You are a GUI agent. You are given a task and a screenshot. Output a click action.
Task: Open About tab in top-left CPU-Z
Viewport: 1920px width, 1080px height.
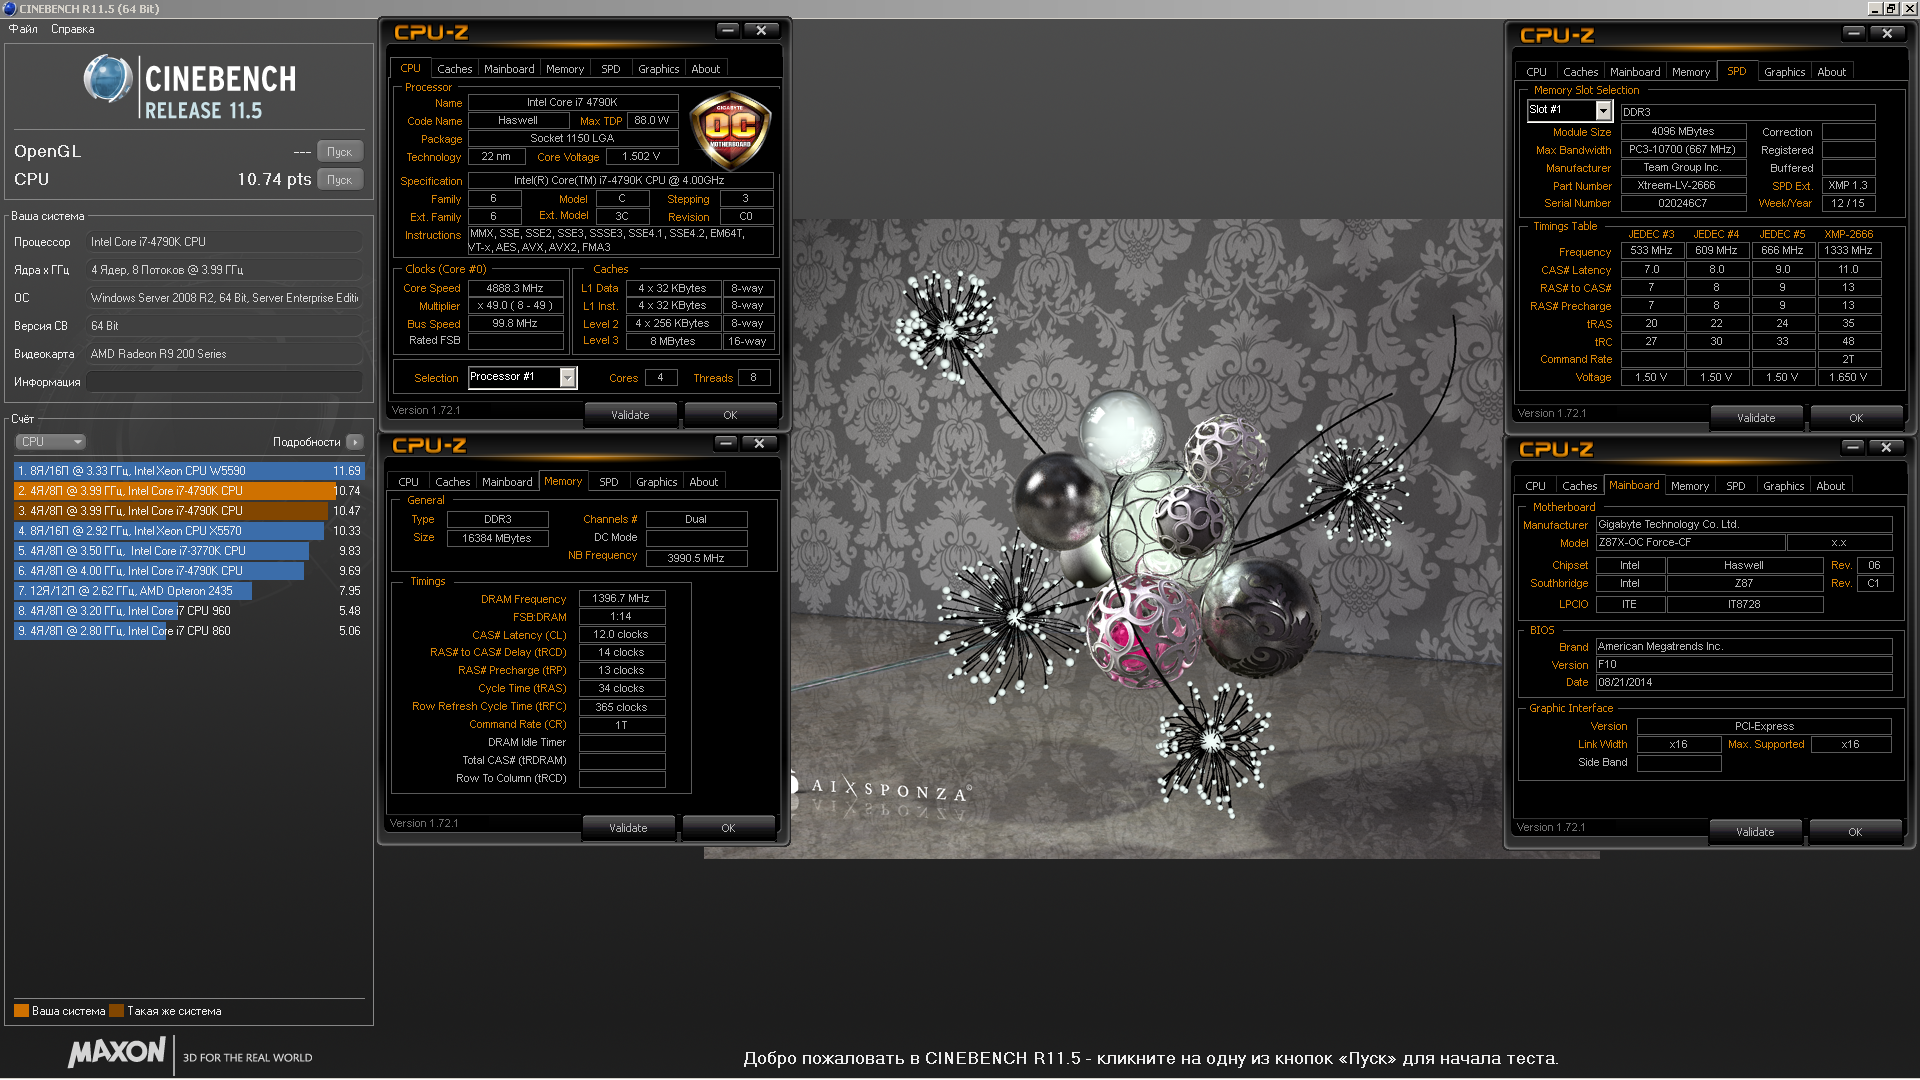pos(705,69)
